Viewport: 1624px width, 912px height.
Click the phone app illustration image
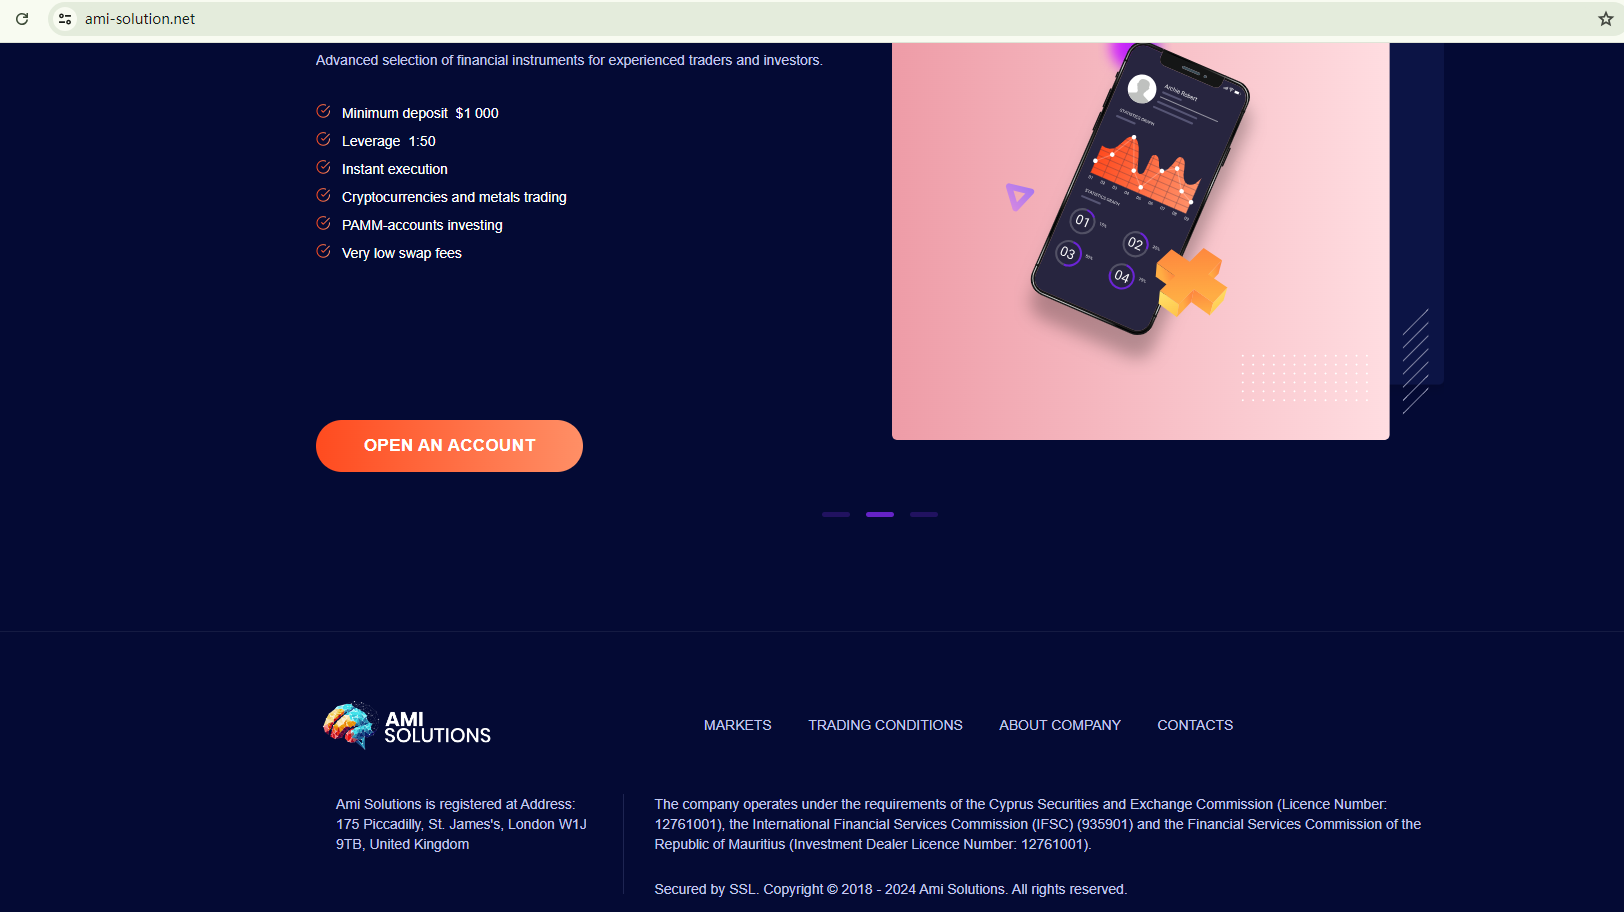(x=1140, y=241)
